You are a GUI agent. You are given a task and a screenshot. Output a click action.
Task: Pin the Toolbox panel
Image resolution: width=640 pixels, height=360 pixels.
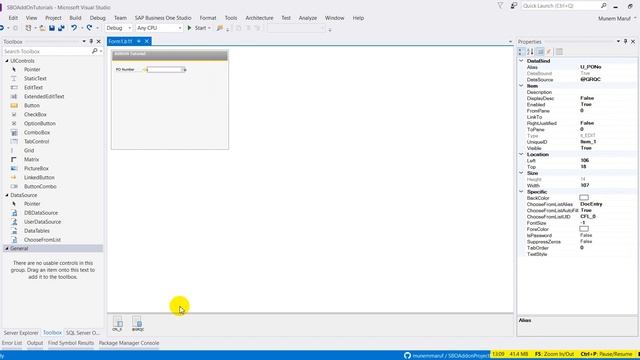91,41
